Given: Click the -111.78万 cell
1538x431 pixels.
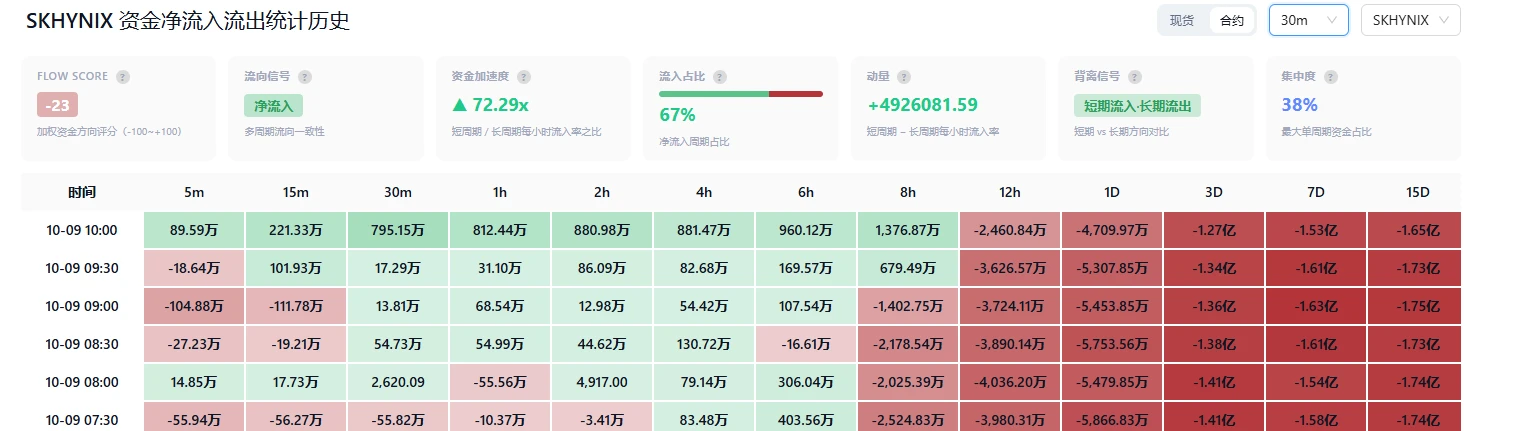Looking at the screenshot, I should [296, 306].
